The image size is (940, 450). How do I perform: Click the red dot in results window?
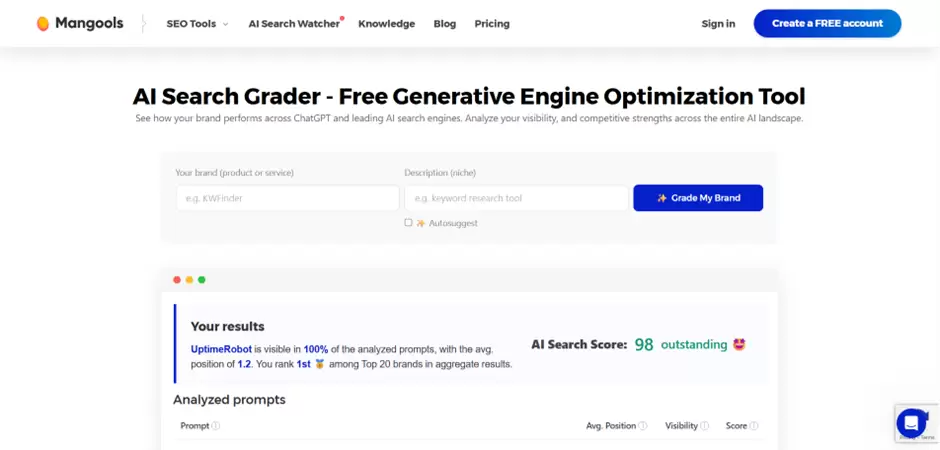[x=177, y=280]
